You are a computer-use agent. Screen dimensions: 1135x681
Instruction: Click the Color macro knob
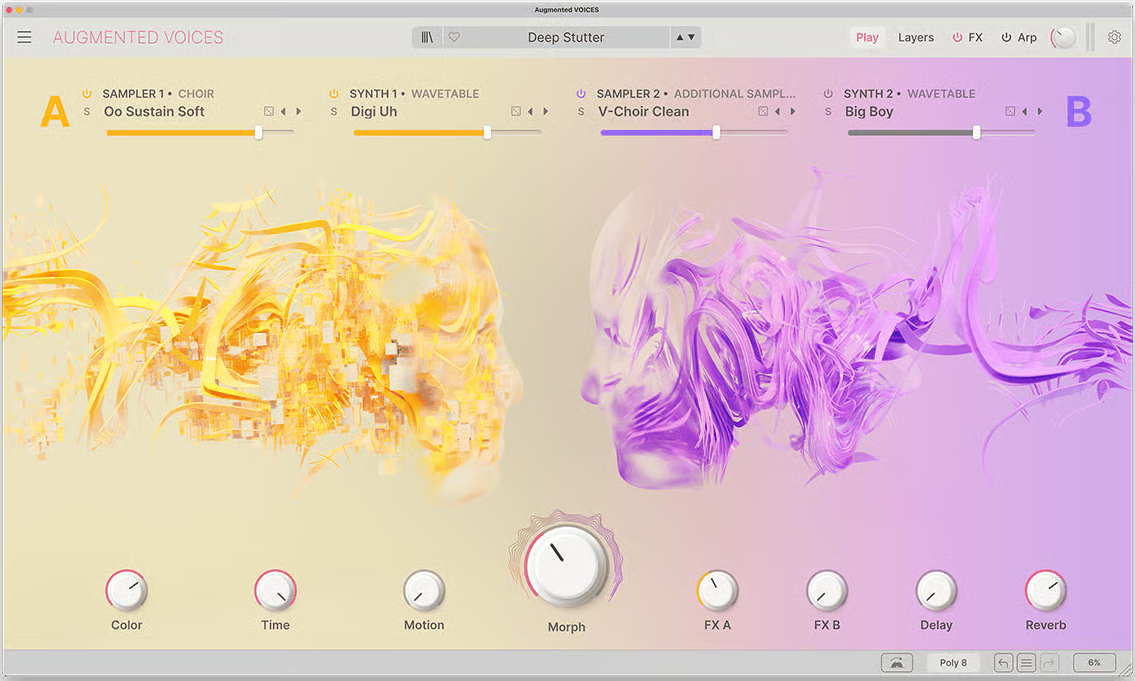127,591
